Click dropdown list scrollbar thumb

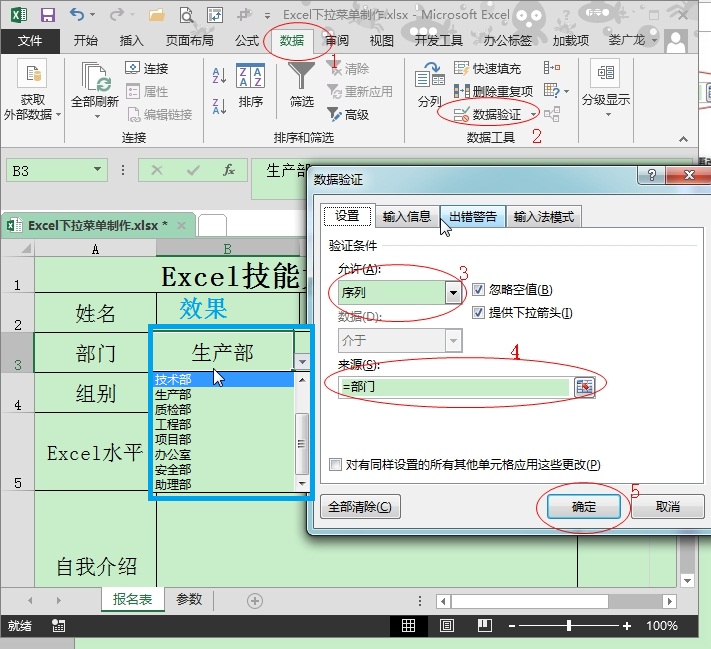[x=302, y=443]
